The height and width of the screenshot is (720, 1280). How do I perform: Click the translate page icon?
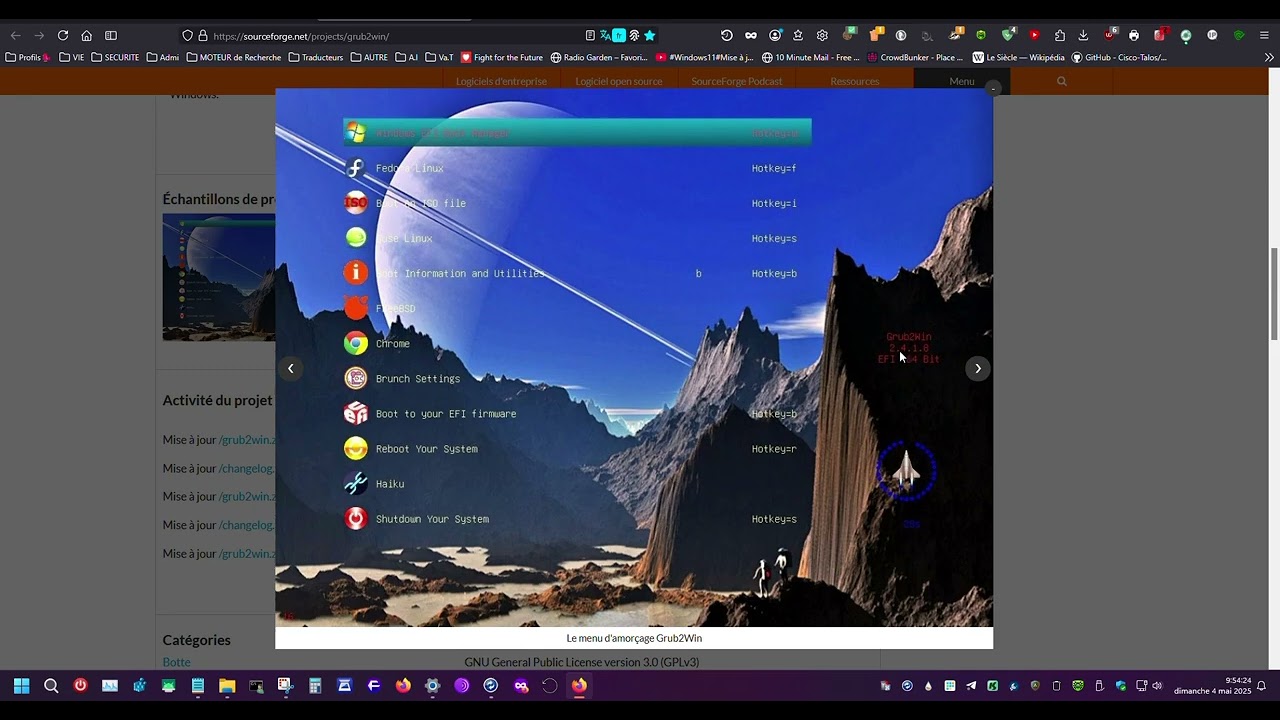pos(605,36)
